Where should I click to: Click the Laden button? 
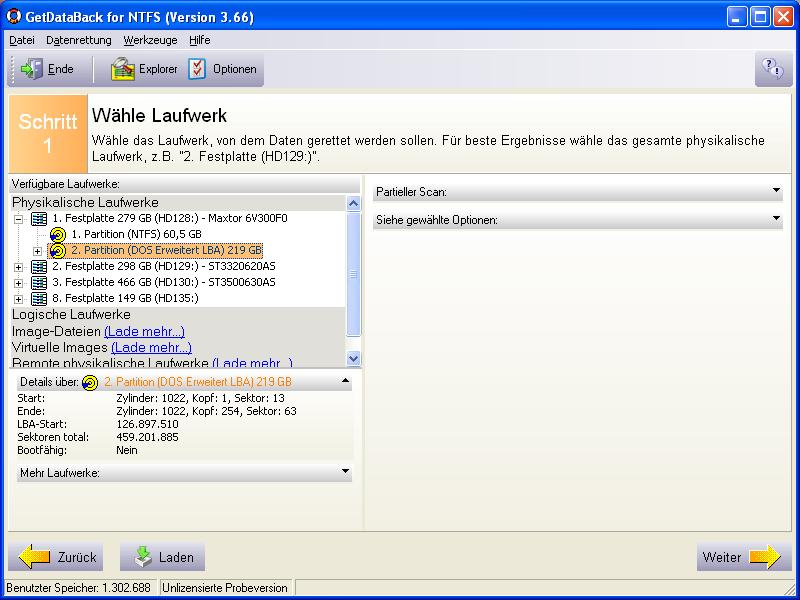pyautogui.click(x=162, y=557)
